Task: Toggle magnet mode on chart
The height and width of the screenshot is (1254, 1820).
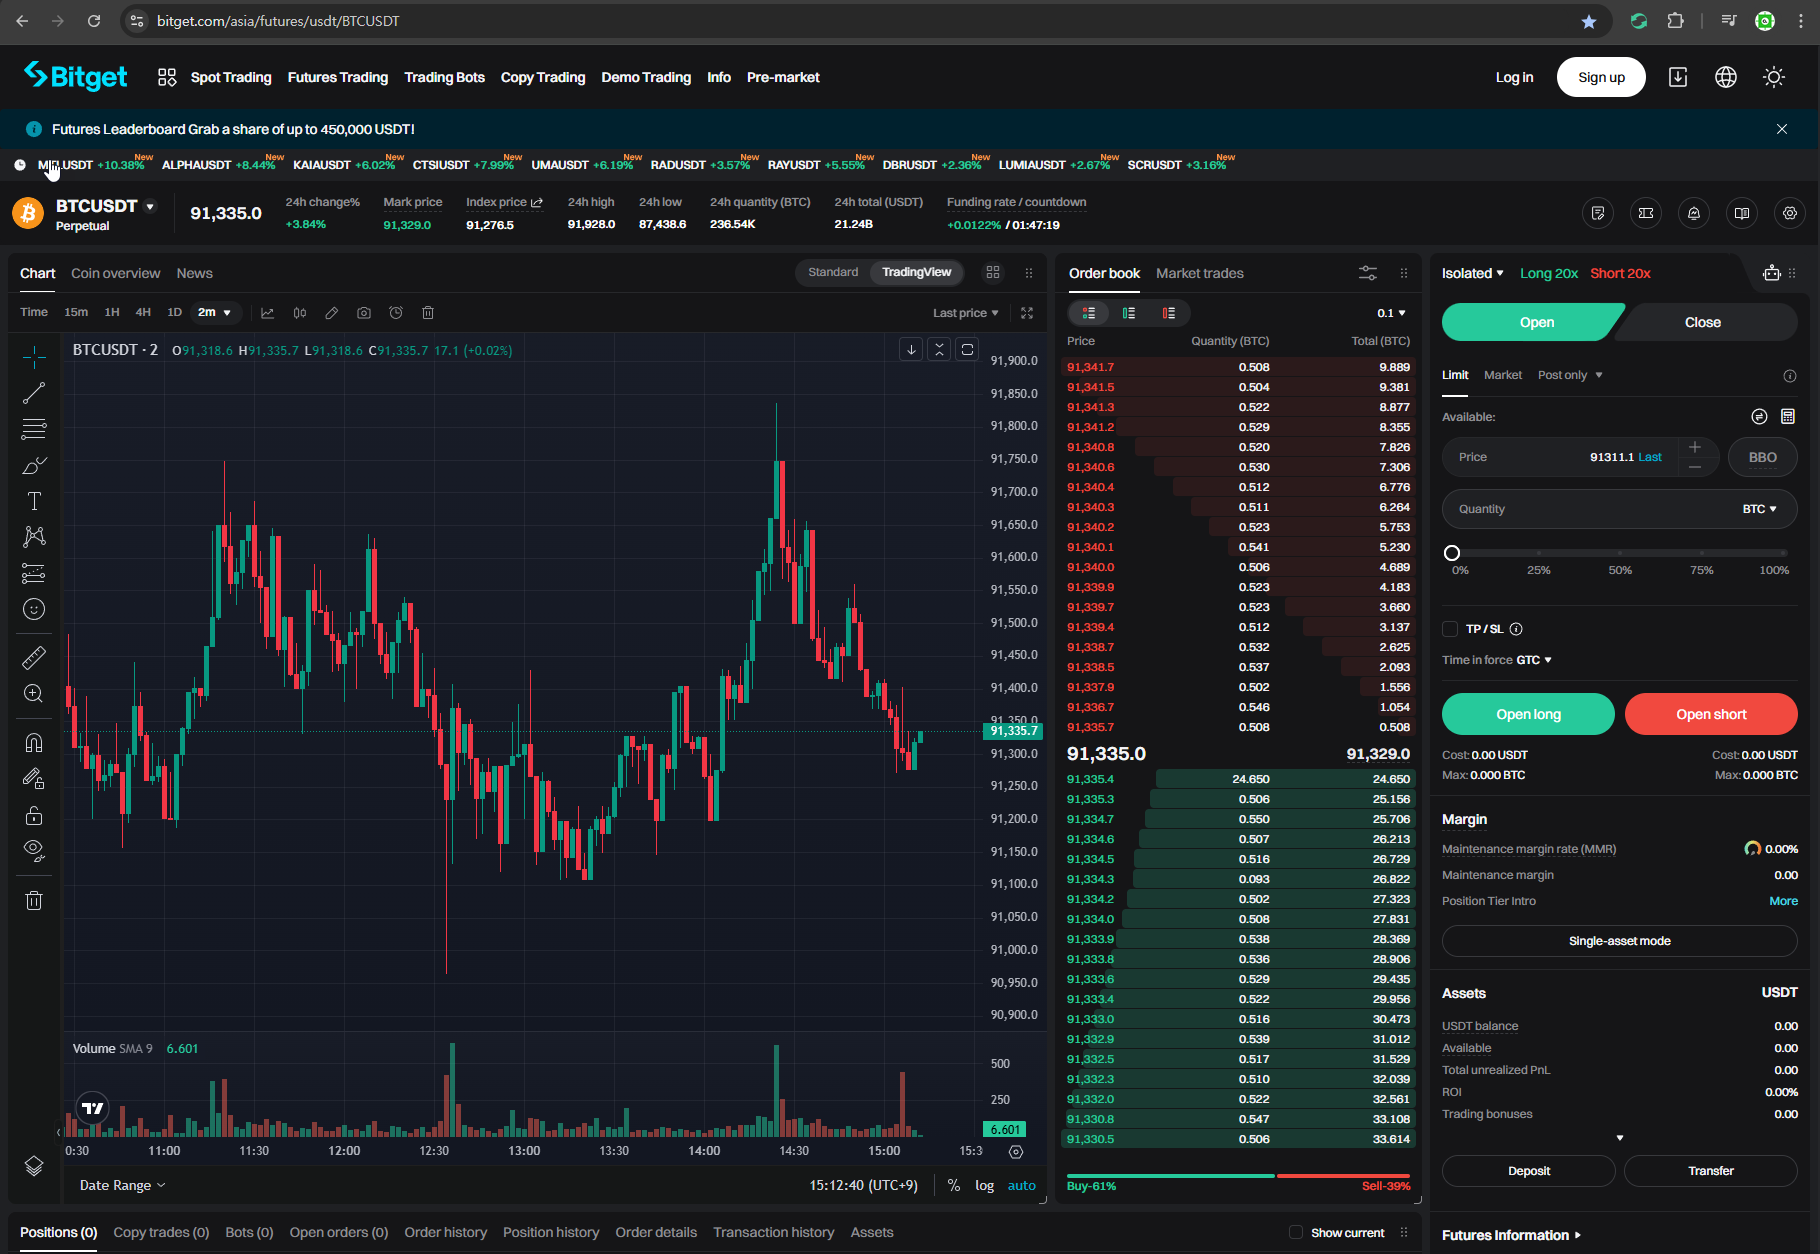Action: point(34,742)
